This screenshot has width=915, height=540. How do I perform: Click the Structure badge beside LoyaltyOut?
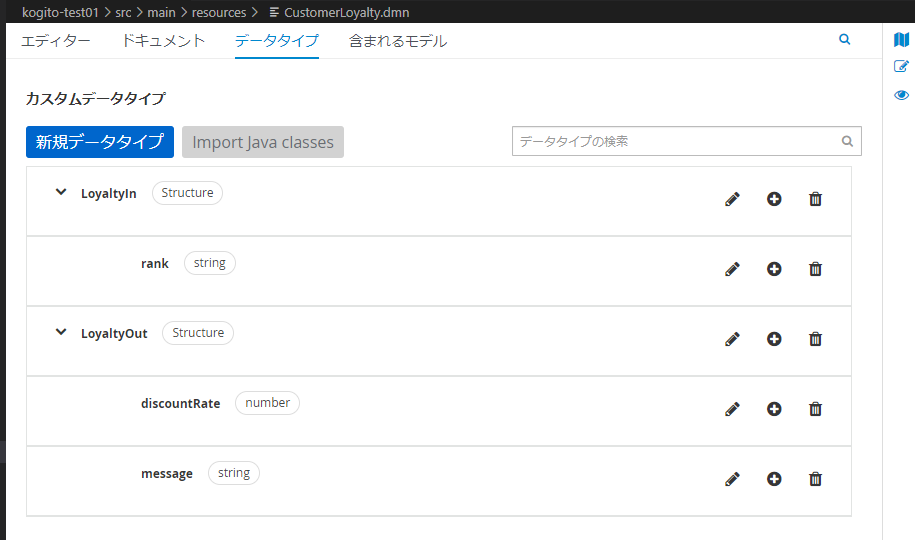[198, 333]
